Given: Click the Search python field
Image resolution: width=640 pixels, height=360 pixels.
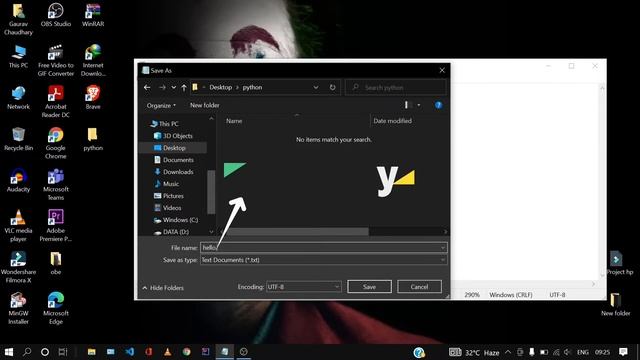Looking at the screenshot, I should point(396,87).
